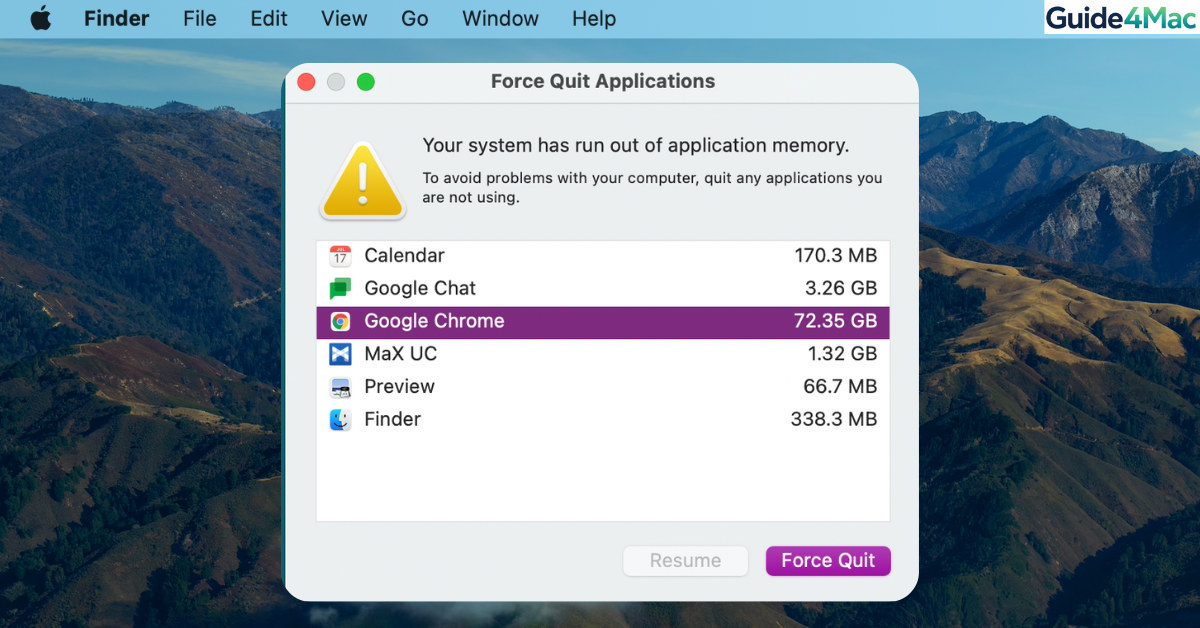Image resolution: width=1200 pixels, height=628 pixels.
Task: Open the Apple menu
Action: [x=41, y=18]
